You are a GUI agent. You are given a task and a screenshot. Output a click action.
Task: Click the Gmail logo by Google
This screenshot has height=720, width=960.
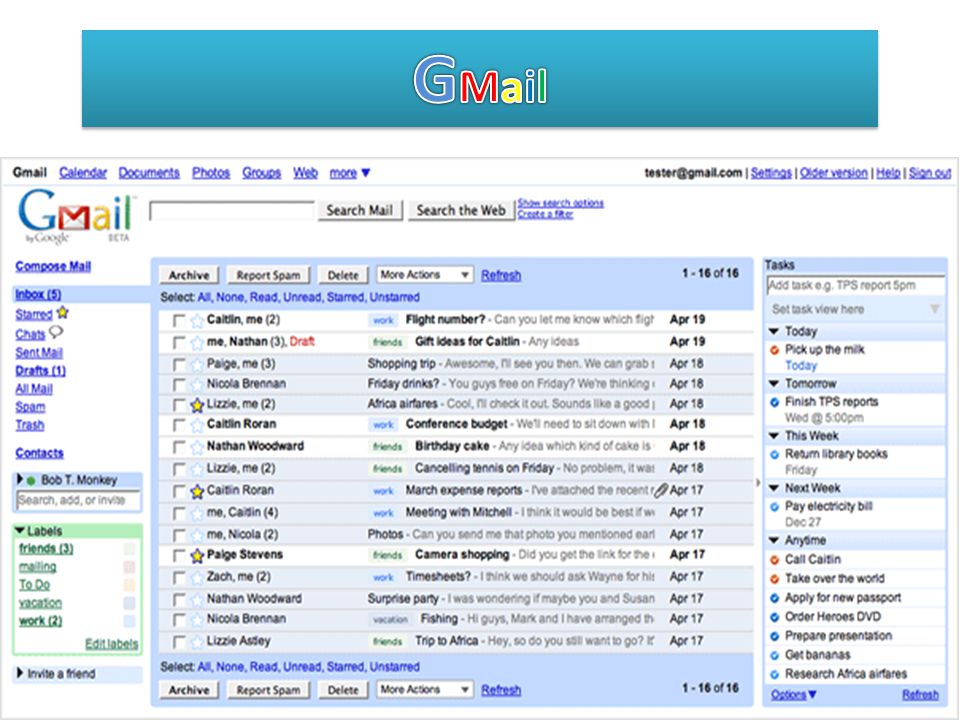(77, 216)
